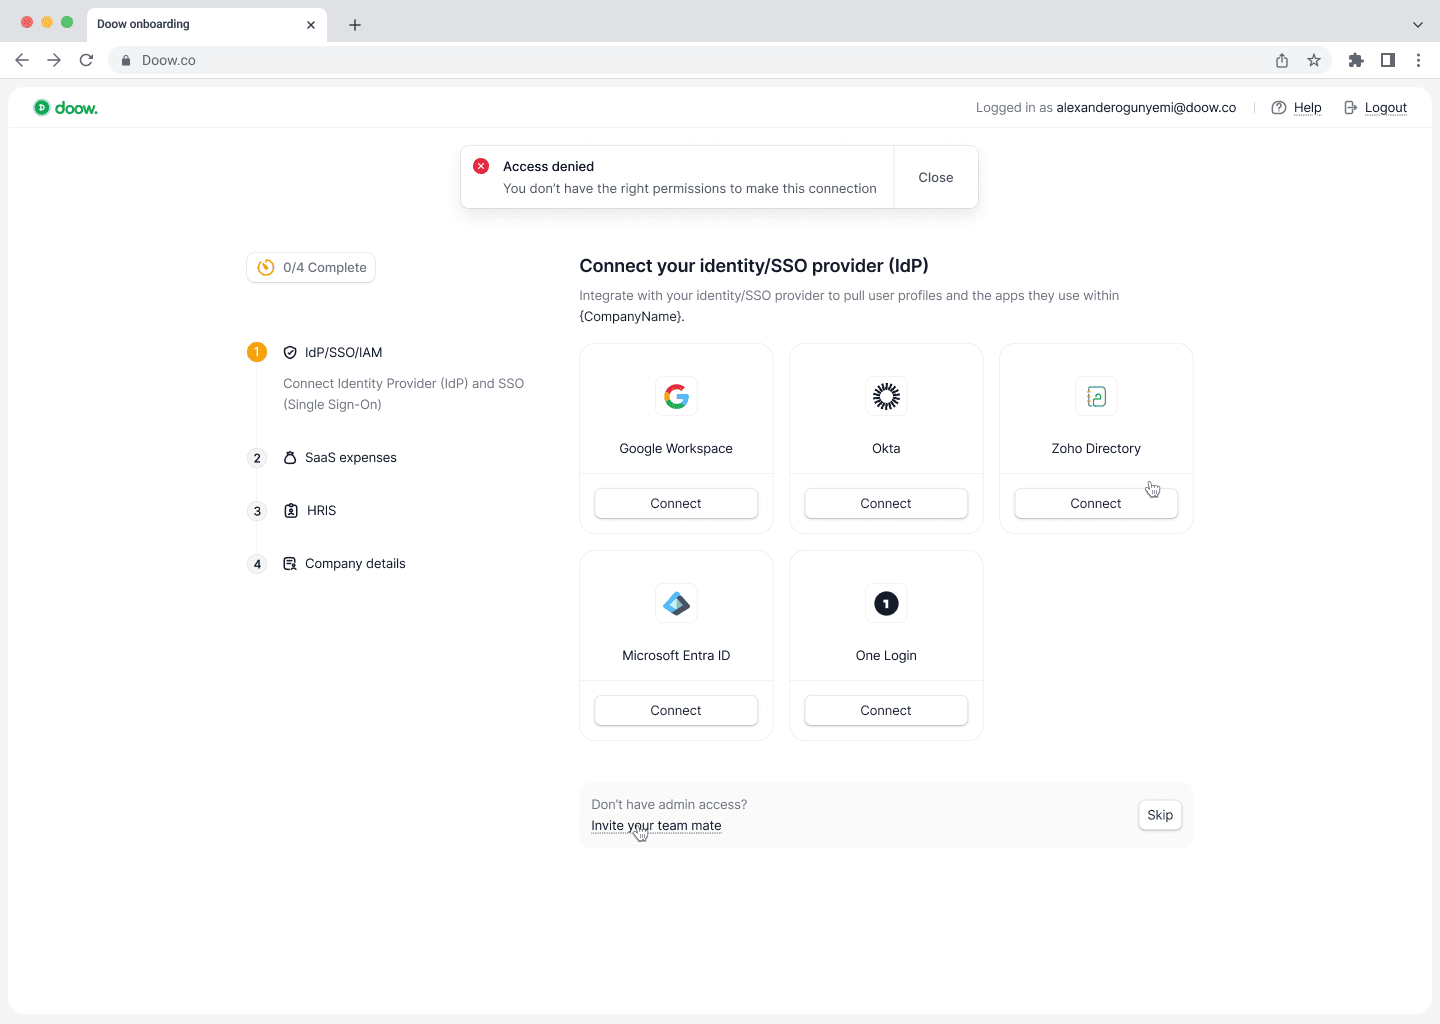Viewport: 1440px width, 1024px height.
Task: Click the 'Okta' card label
Action: [886, 449]
